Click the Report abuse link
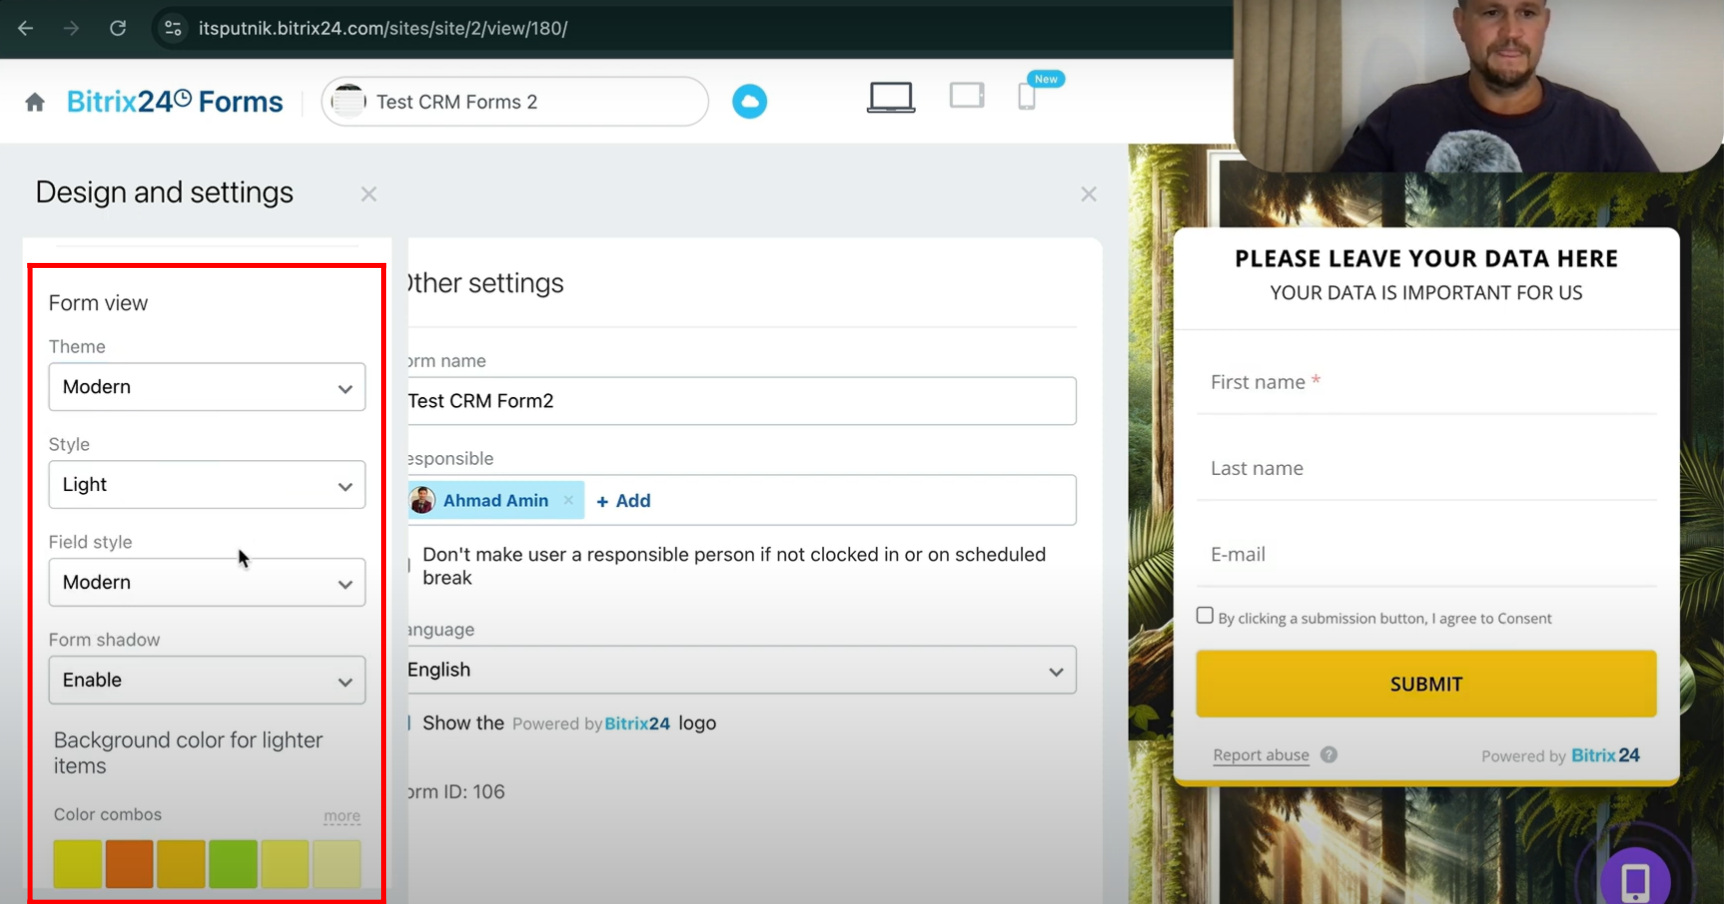The height and width of the screenshot is (904, 1724). (x=1261, y=755)
